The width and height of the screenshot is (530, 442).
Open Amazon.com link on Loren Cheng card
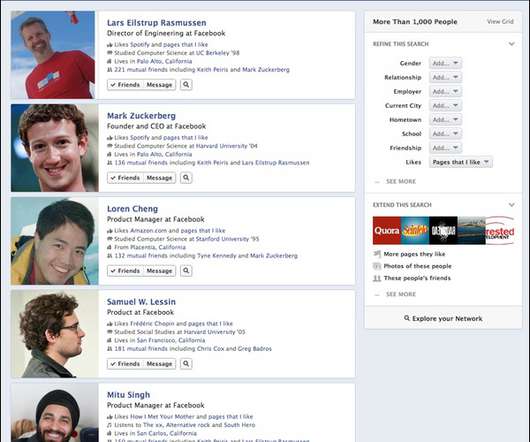[x=148, y=230]
